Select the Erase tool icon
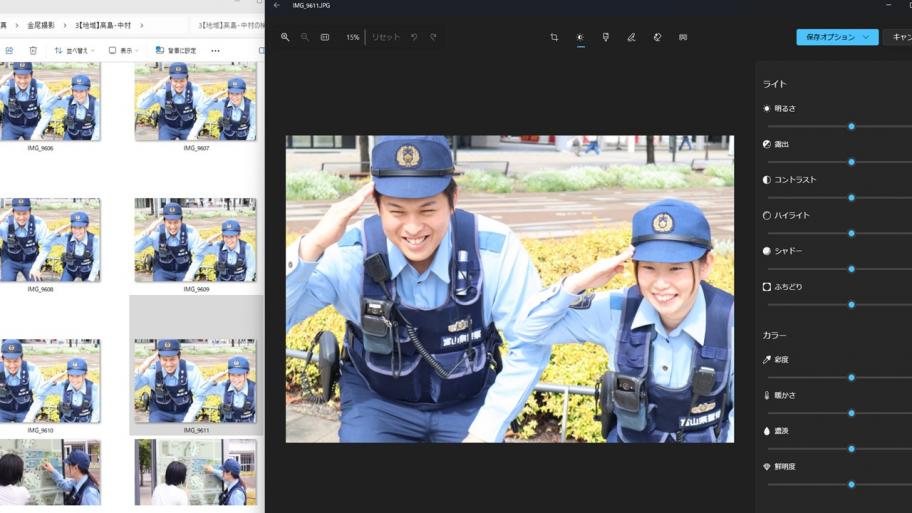This screenshot has height=513, width=912. 657,37
